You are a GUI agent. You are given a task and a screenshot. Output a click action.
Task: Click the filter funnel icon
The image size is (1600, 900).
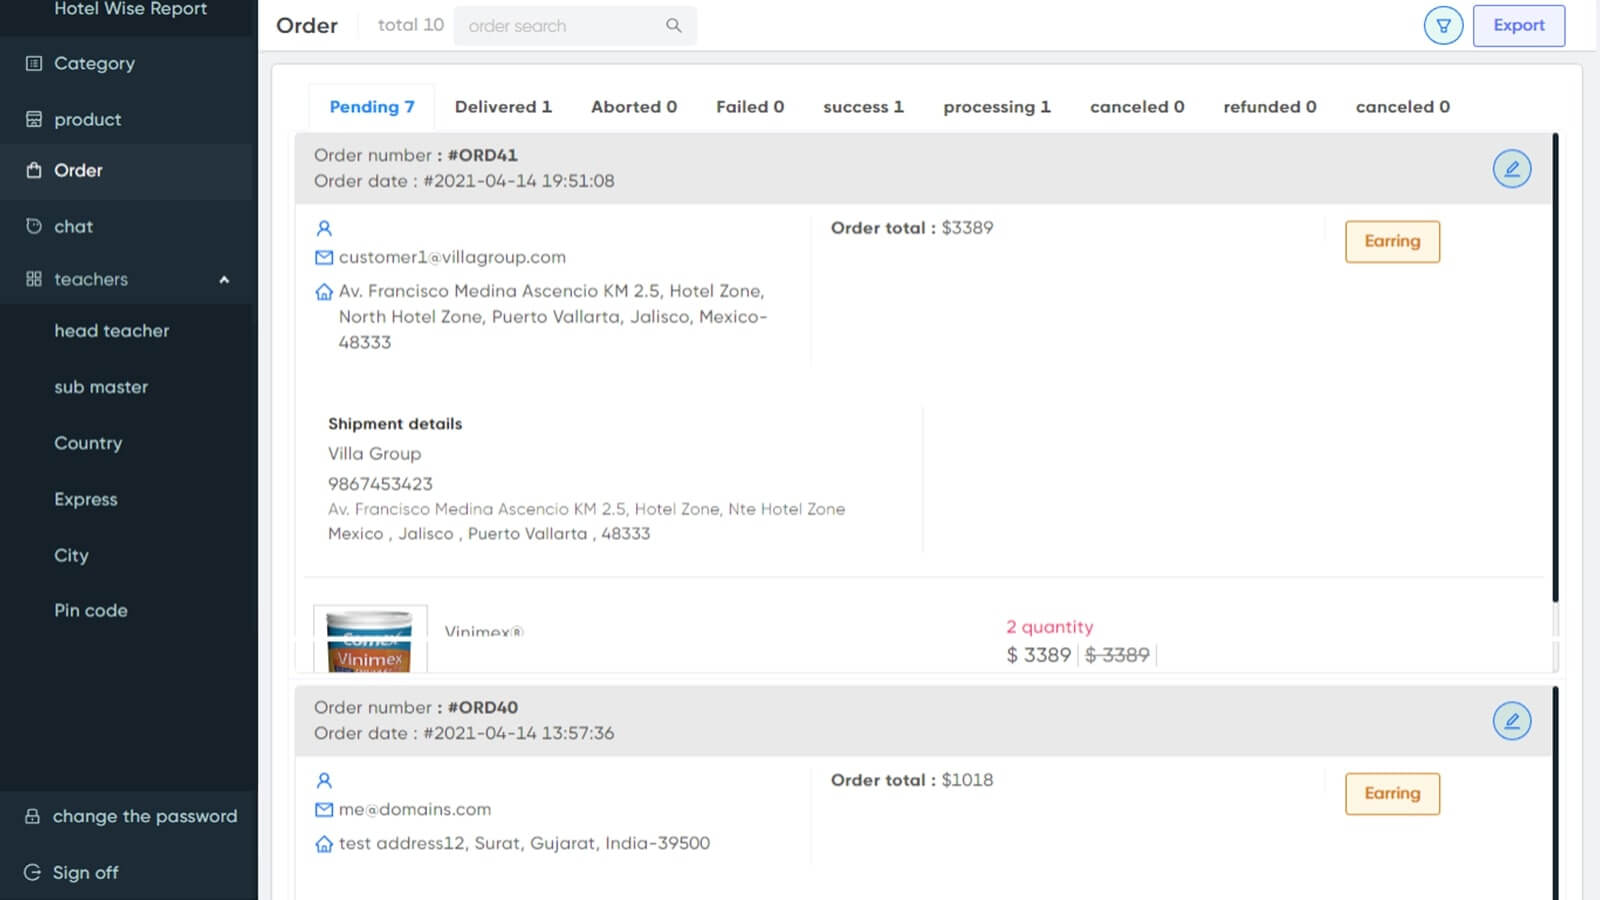tap(1443, 26)
